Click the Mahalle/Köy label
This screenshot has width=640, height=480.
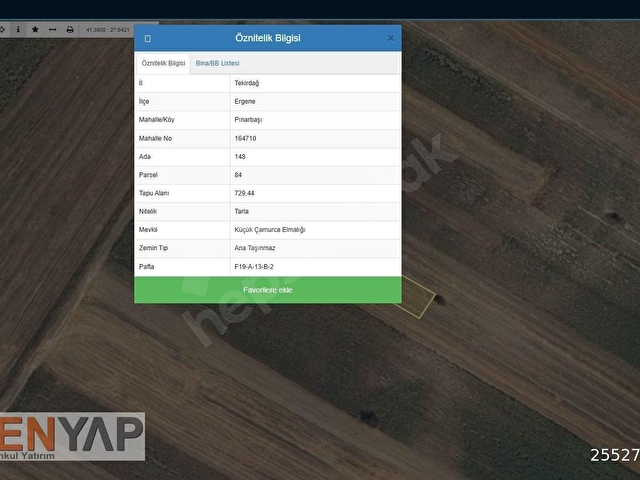tap(157, 120)
